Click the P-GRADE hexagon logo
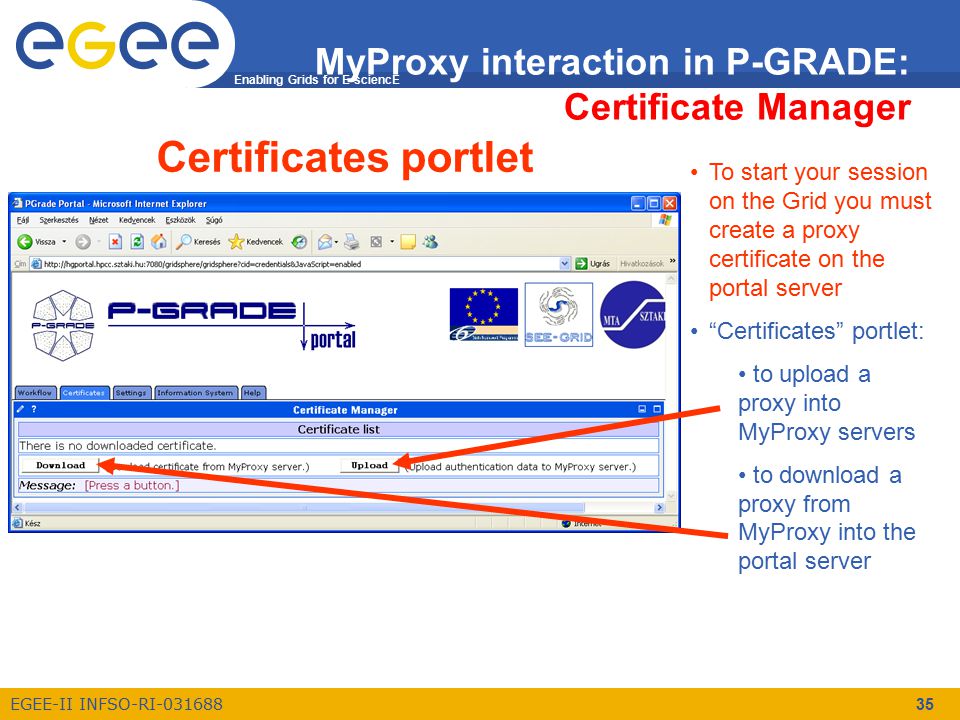960x720 pixels. (x=62, y=325)
